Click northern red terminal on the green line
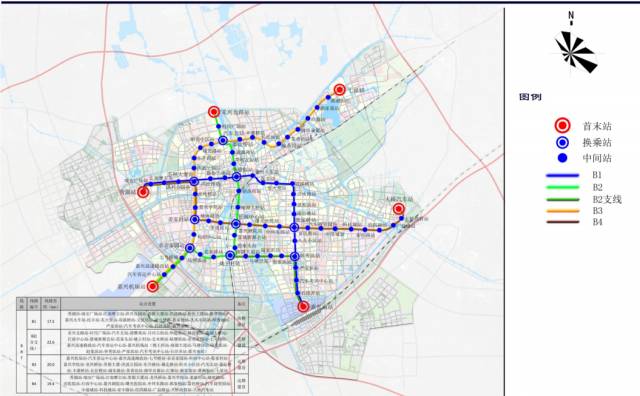Screen dimensions: 640x396 213,112
